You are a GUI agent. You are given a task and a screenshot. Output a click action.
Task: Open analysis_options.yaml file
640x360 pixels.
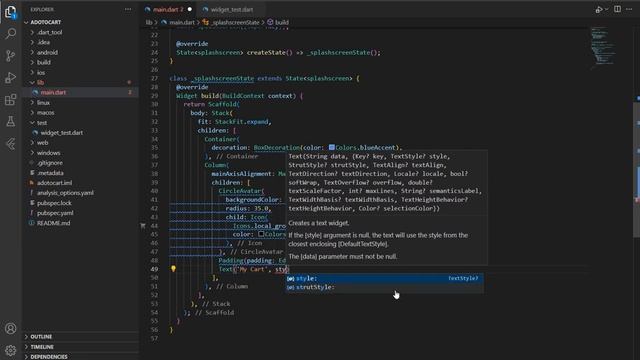[x=65, y=193]
